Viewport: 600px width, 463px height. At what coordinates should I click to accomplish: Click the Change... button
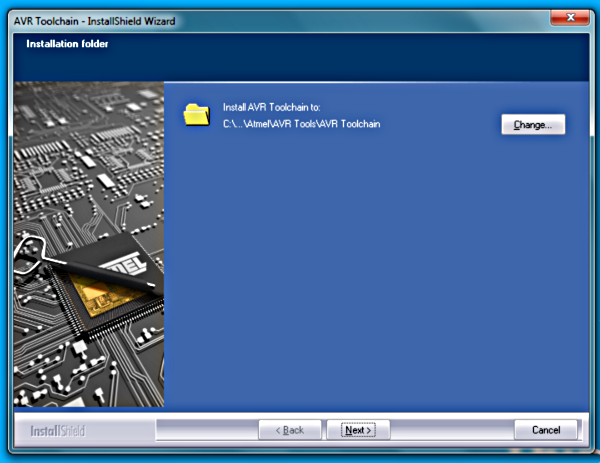click(533, 124)
